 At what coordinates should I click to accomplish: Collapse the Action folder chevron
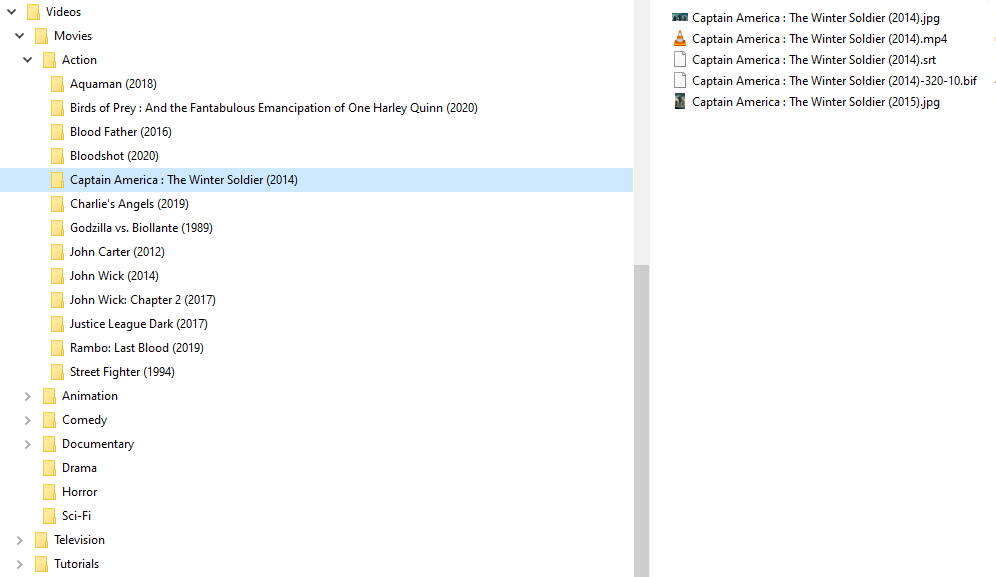tap(27, 60)
